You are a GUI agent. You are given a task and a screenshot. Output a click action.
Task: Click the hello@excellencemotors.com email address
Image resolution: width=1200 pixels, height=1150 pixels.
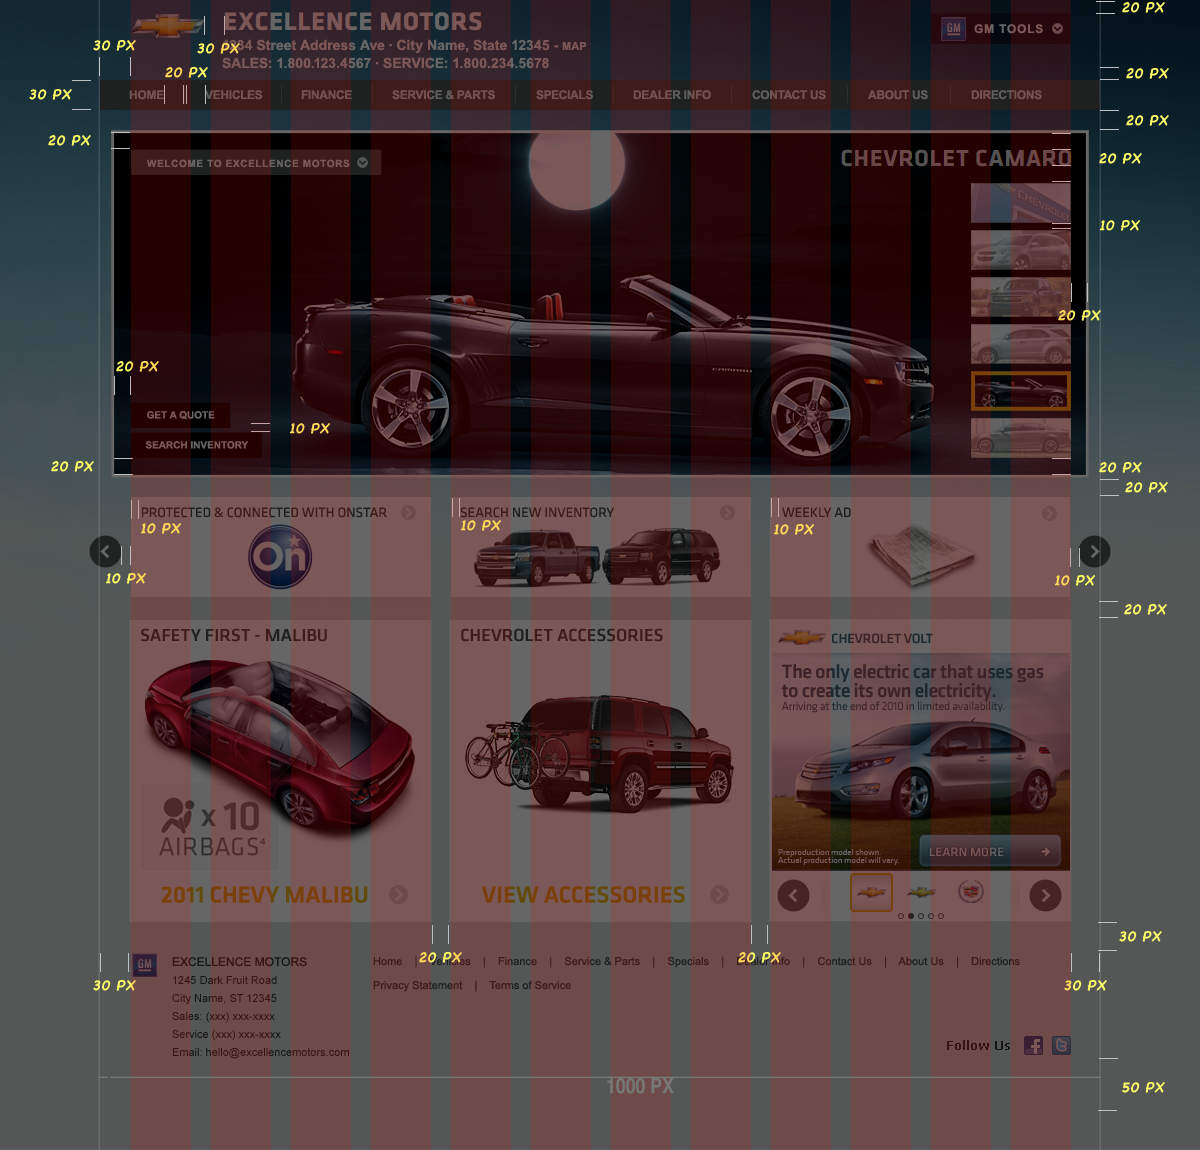(278, 1052)
